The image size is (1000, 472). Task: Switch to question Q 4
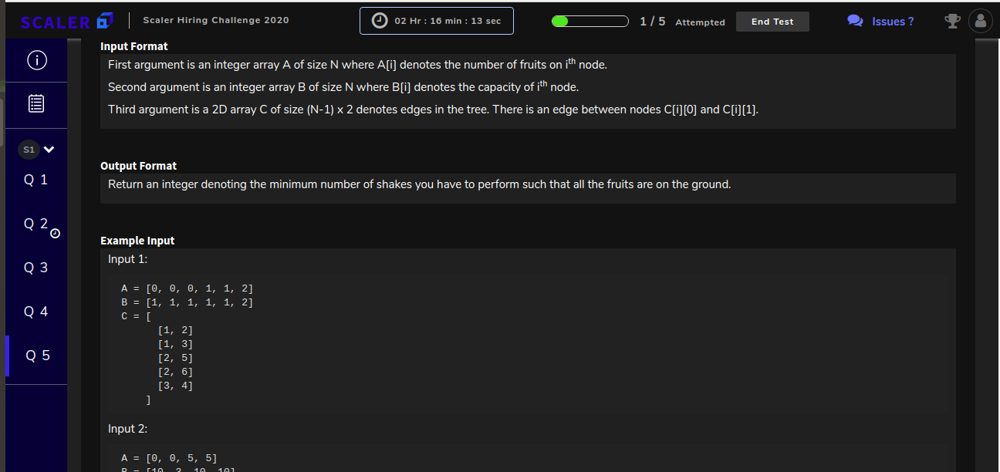point(36,311)
